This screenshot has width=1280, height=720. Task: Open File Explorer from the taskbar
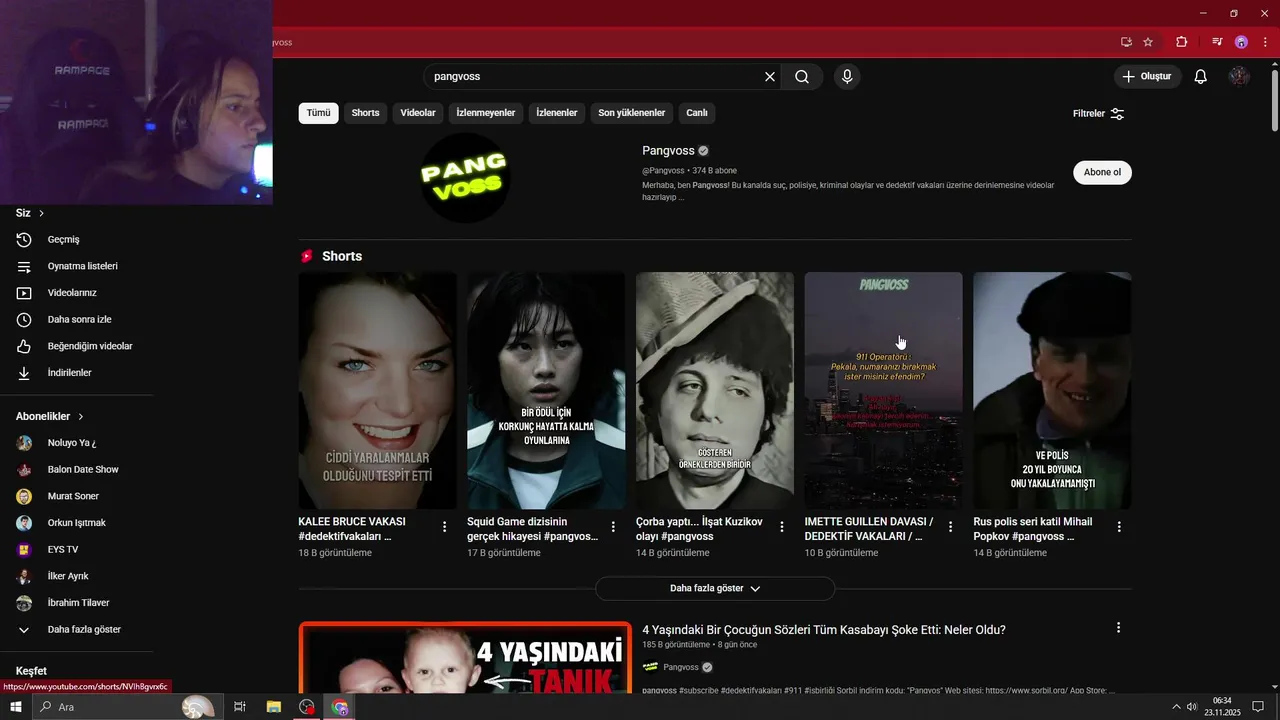tap(273, 707)
